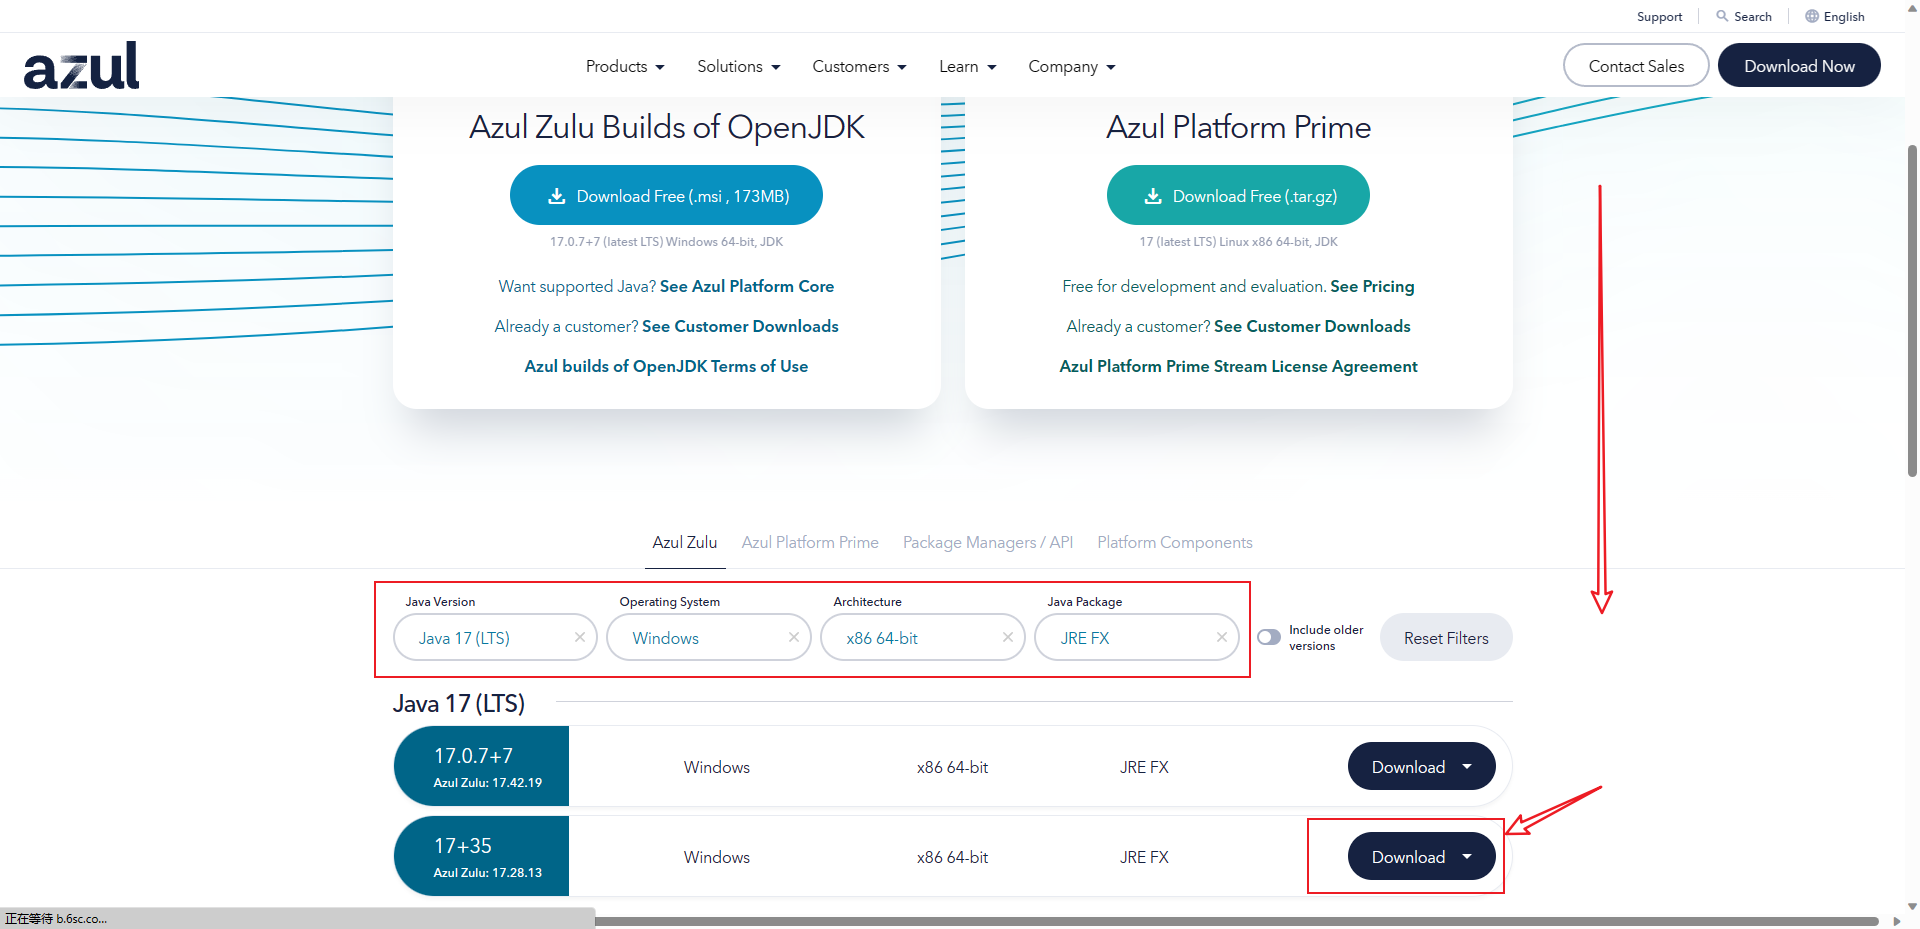1920x929 pixels.
Task: Click the horizontal scrollbar right arrow
Action: (1897, 921)
